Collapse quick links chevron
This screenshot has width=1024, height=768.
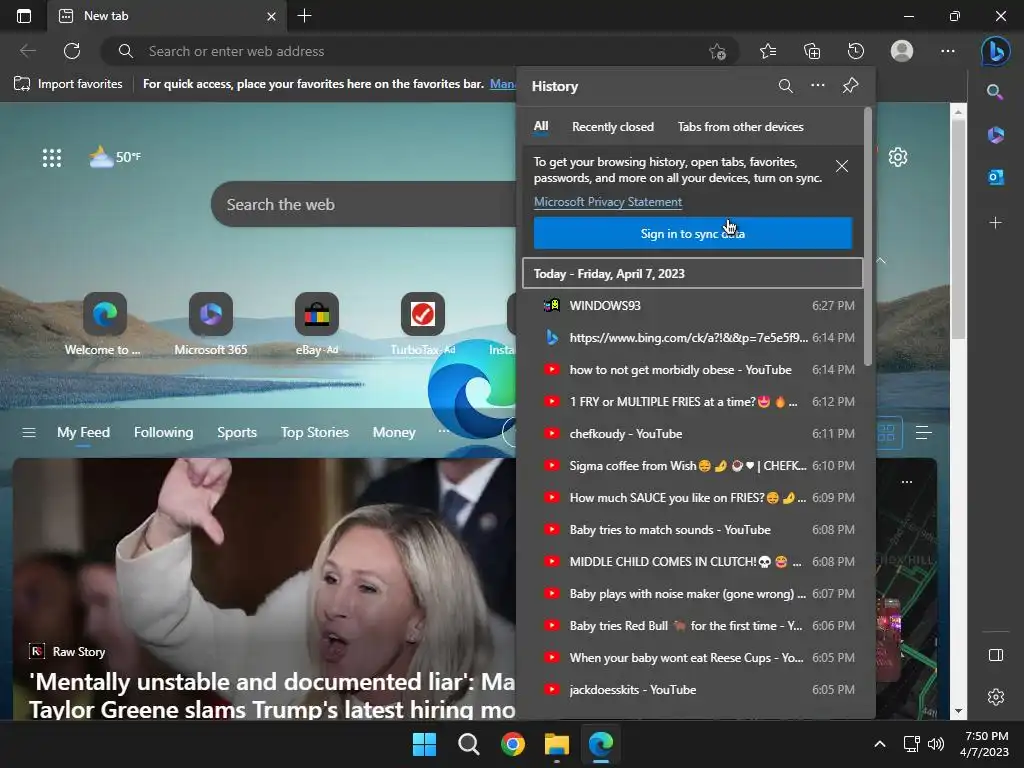point(881,261)
